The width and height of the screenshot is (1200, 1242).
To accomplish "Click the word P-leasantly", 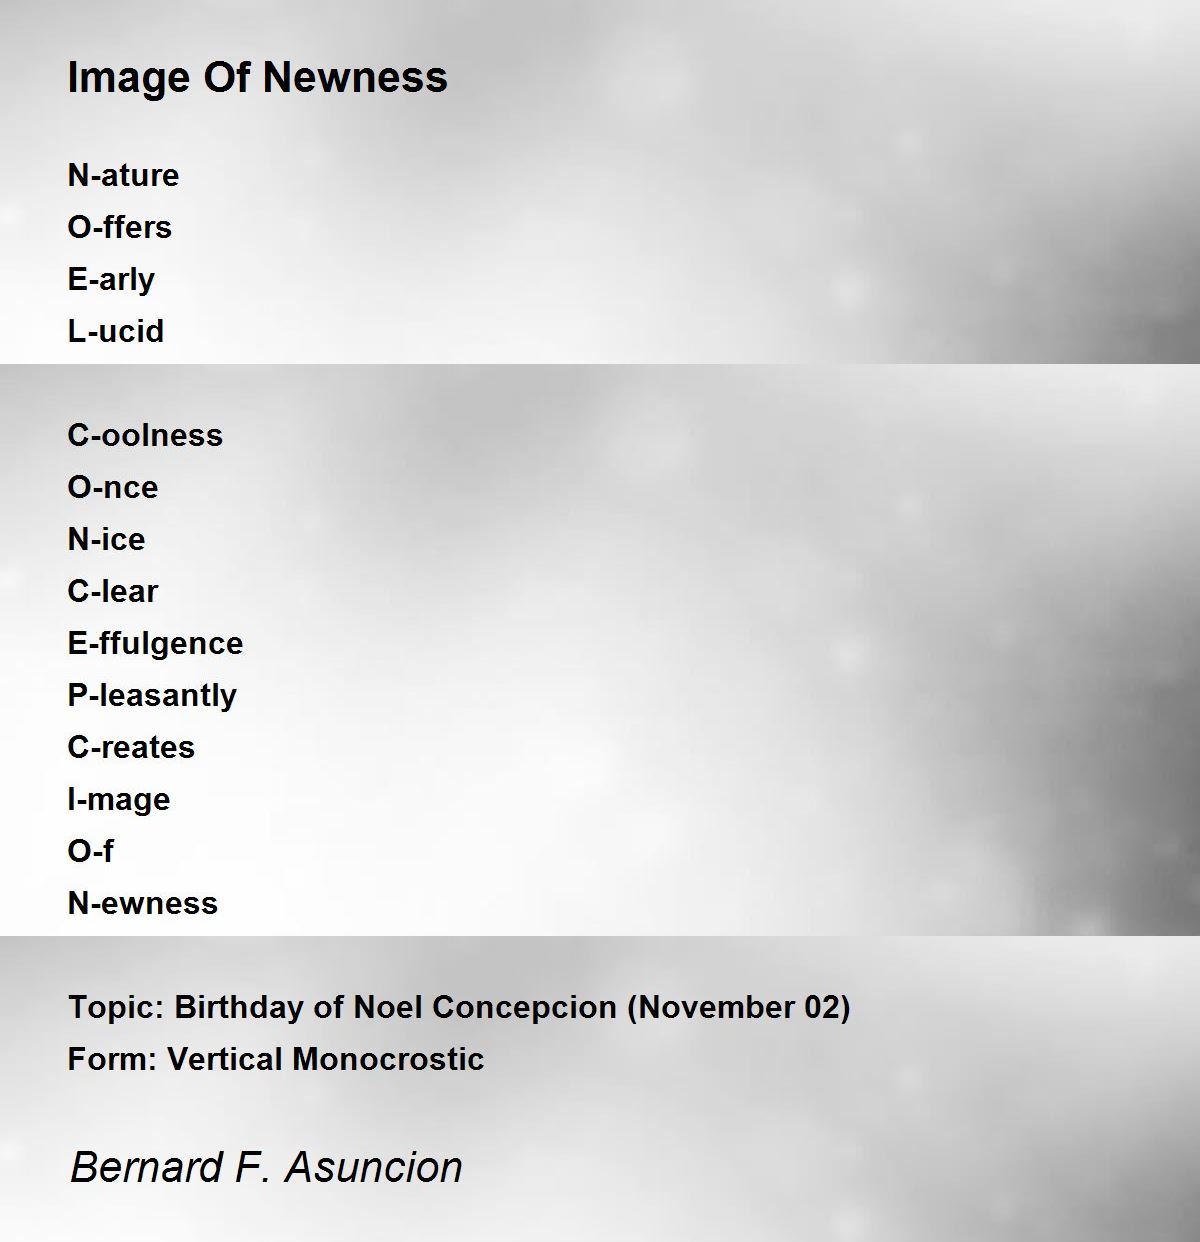I will [152, 696].
